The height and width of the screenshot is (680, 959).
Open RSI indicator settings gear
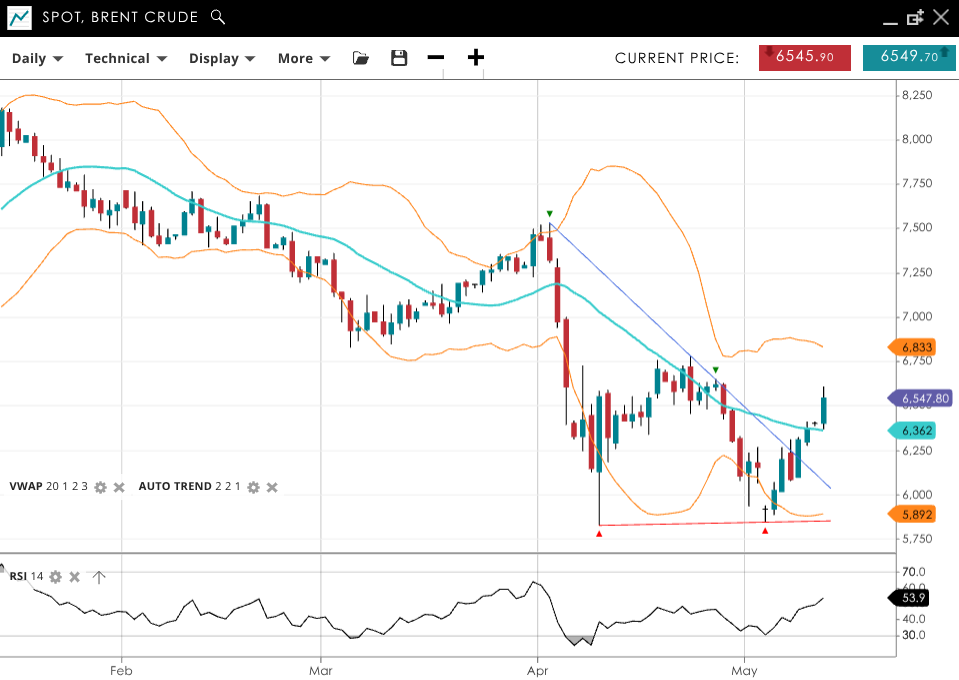coord(56,576)
